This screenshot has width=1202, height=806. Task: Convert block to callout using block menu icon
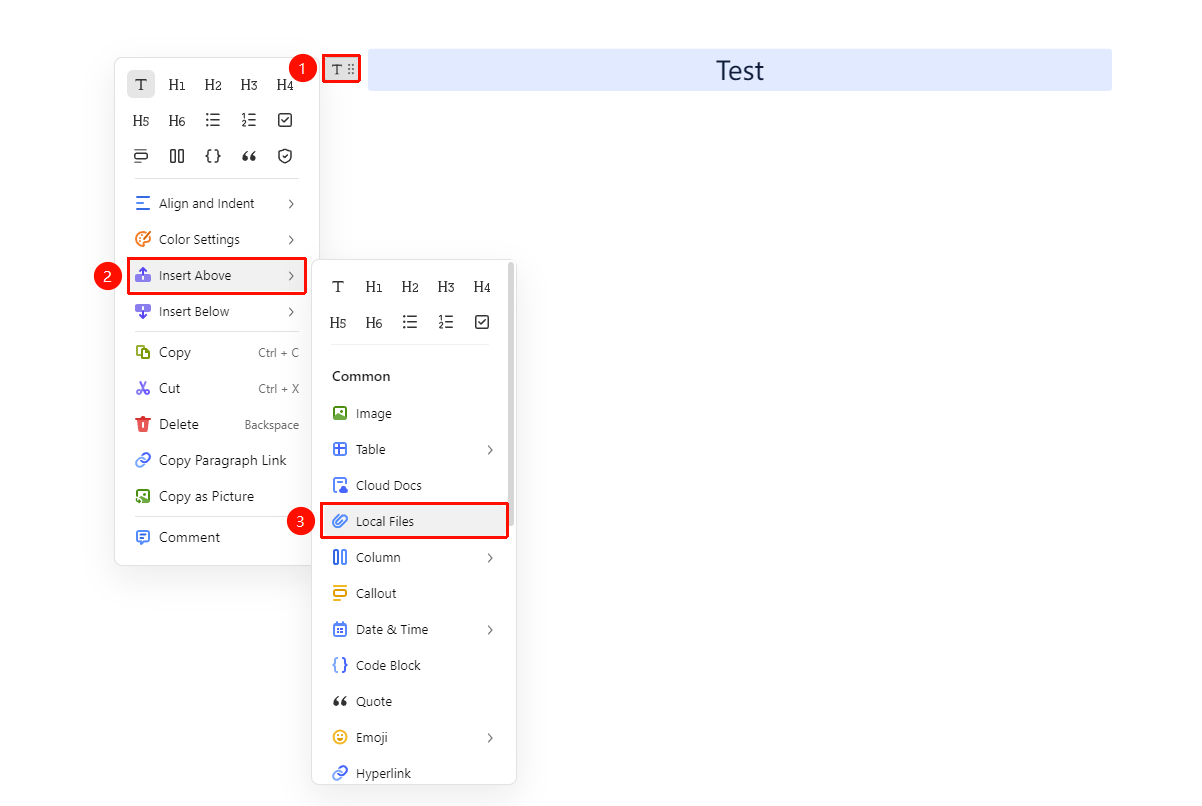click(x=141, y=156)
